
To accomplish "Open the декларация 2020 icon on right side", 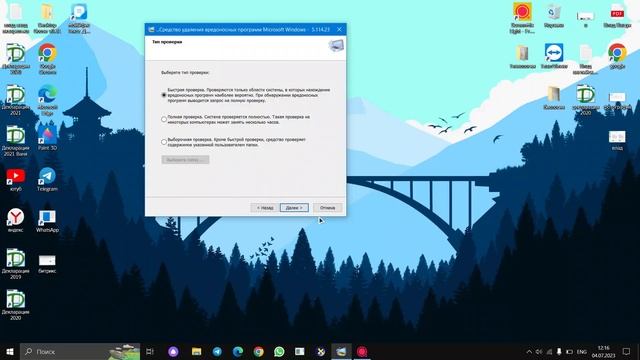I will 585,99.
